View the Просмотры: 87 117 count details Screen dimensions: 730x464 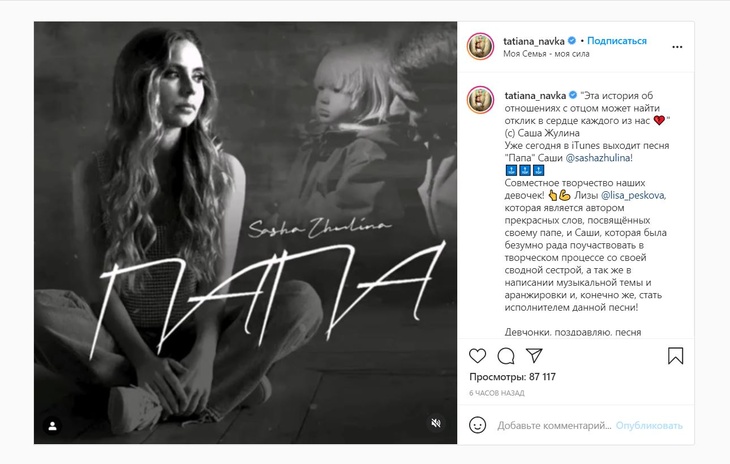(512, 377)
